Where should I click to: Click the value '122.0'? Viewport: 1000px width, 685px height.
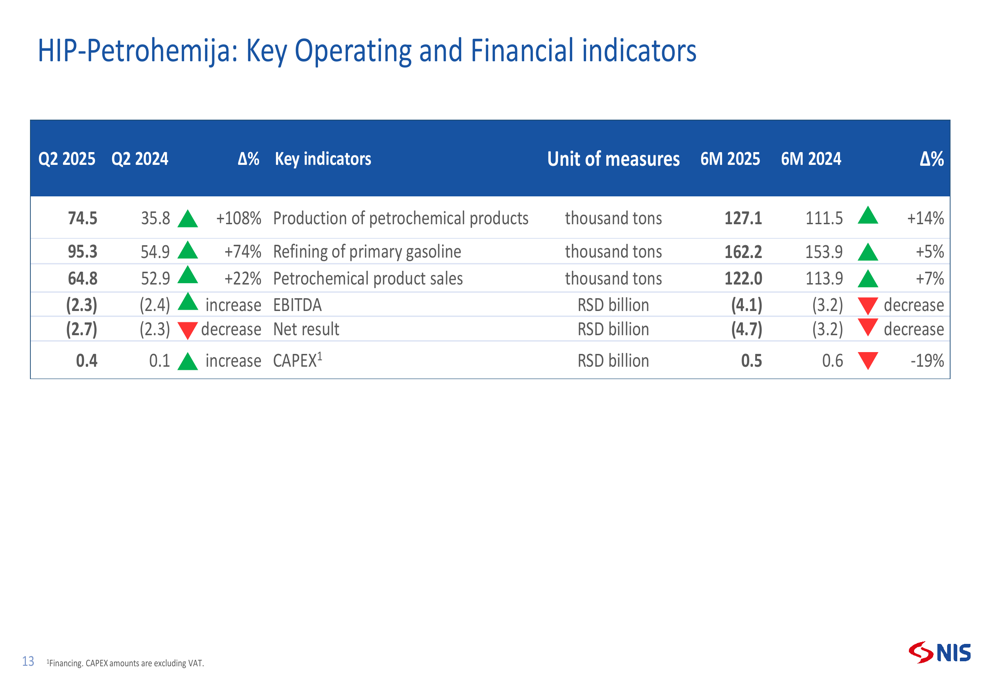click(743, 279)
